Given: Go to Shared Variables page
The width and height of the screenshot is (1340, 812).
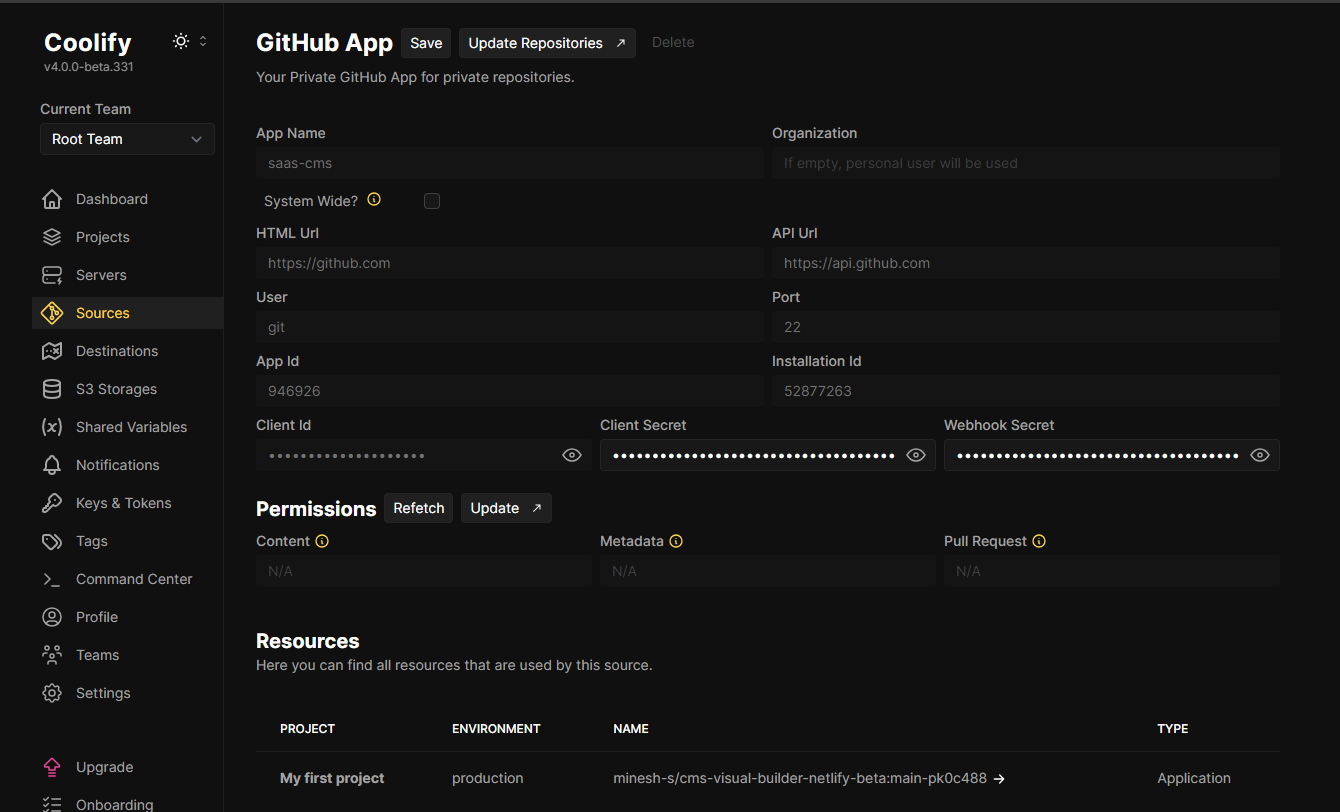Looking at the screenshot, I should (131, 427).
